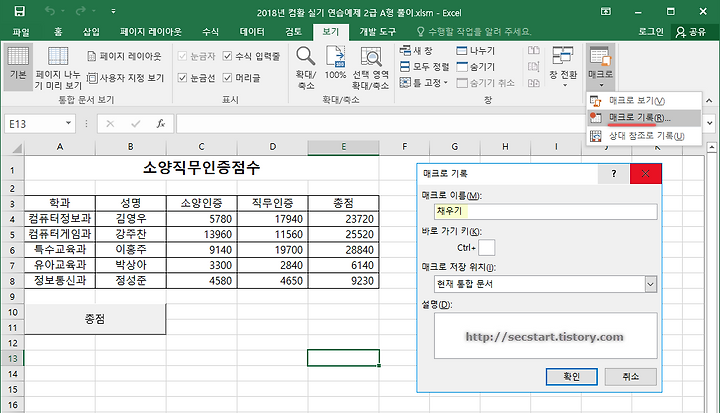Click the Undo arrow icon

pos(50,11)
